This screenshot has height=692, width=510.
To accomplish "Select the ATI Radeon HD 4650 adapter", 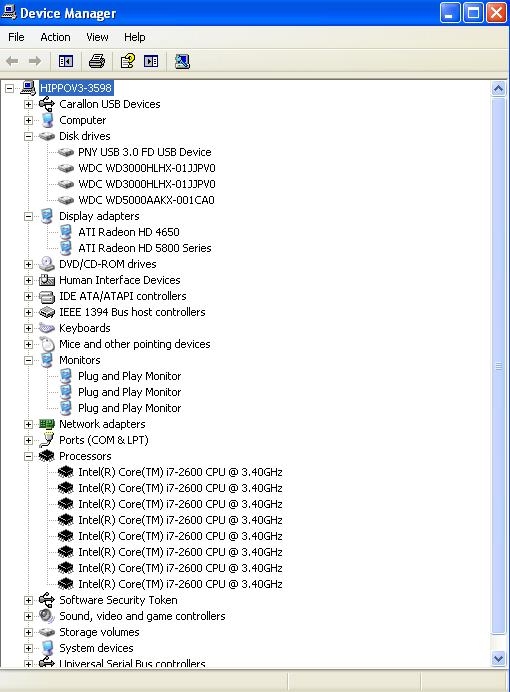I will click(129, 232).
